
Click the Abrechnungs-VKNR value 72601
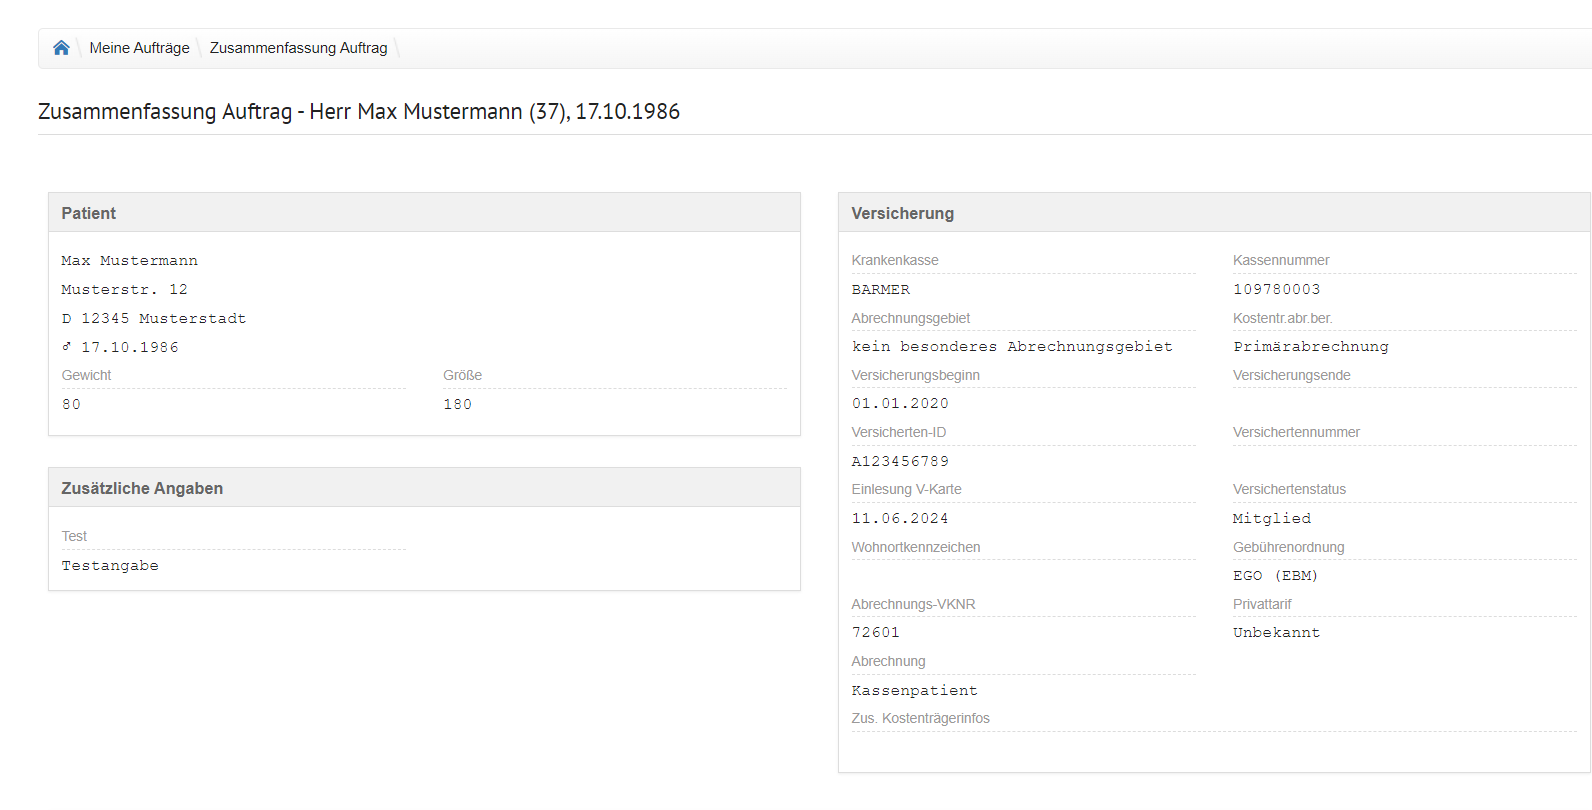pos(875,633)
